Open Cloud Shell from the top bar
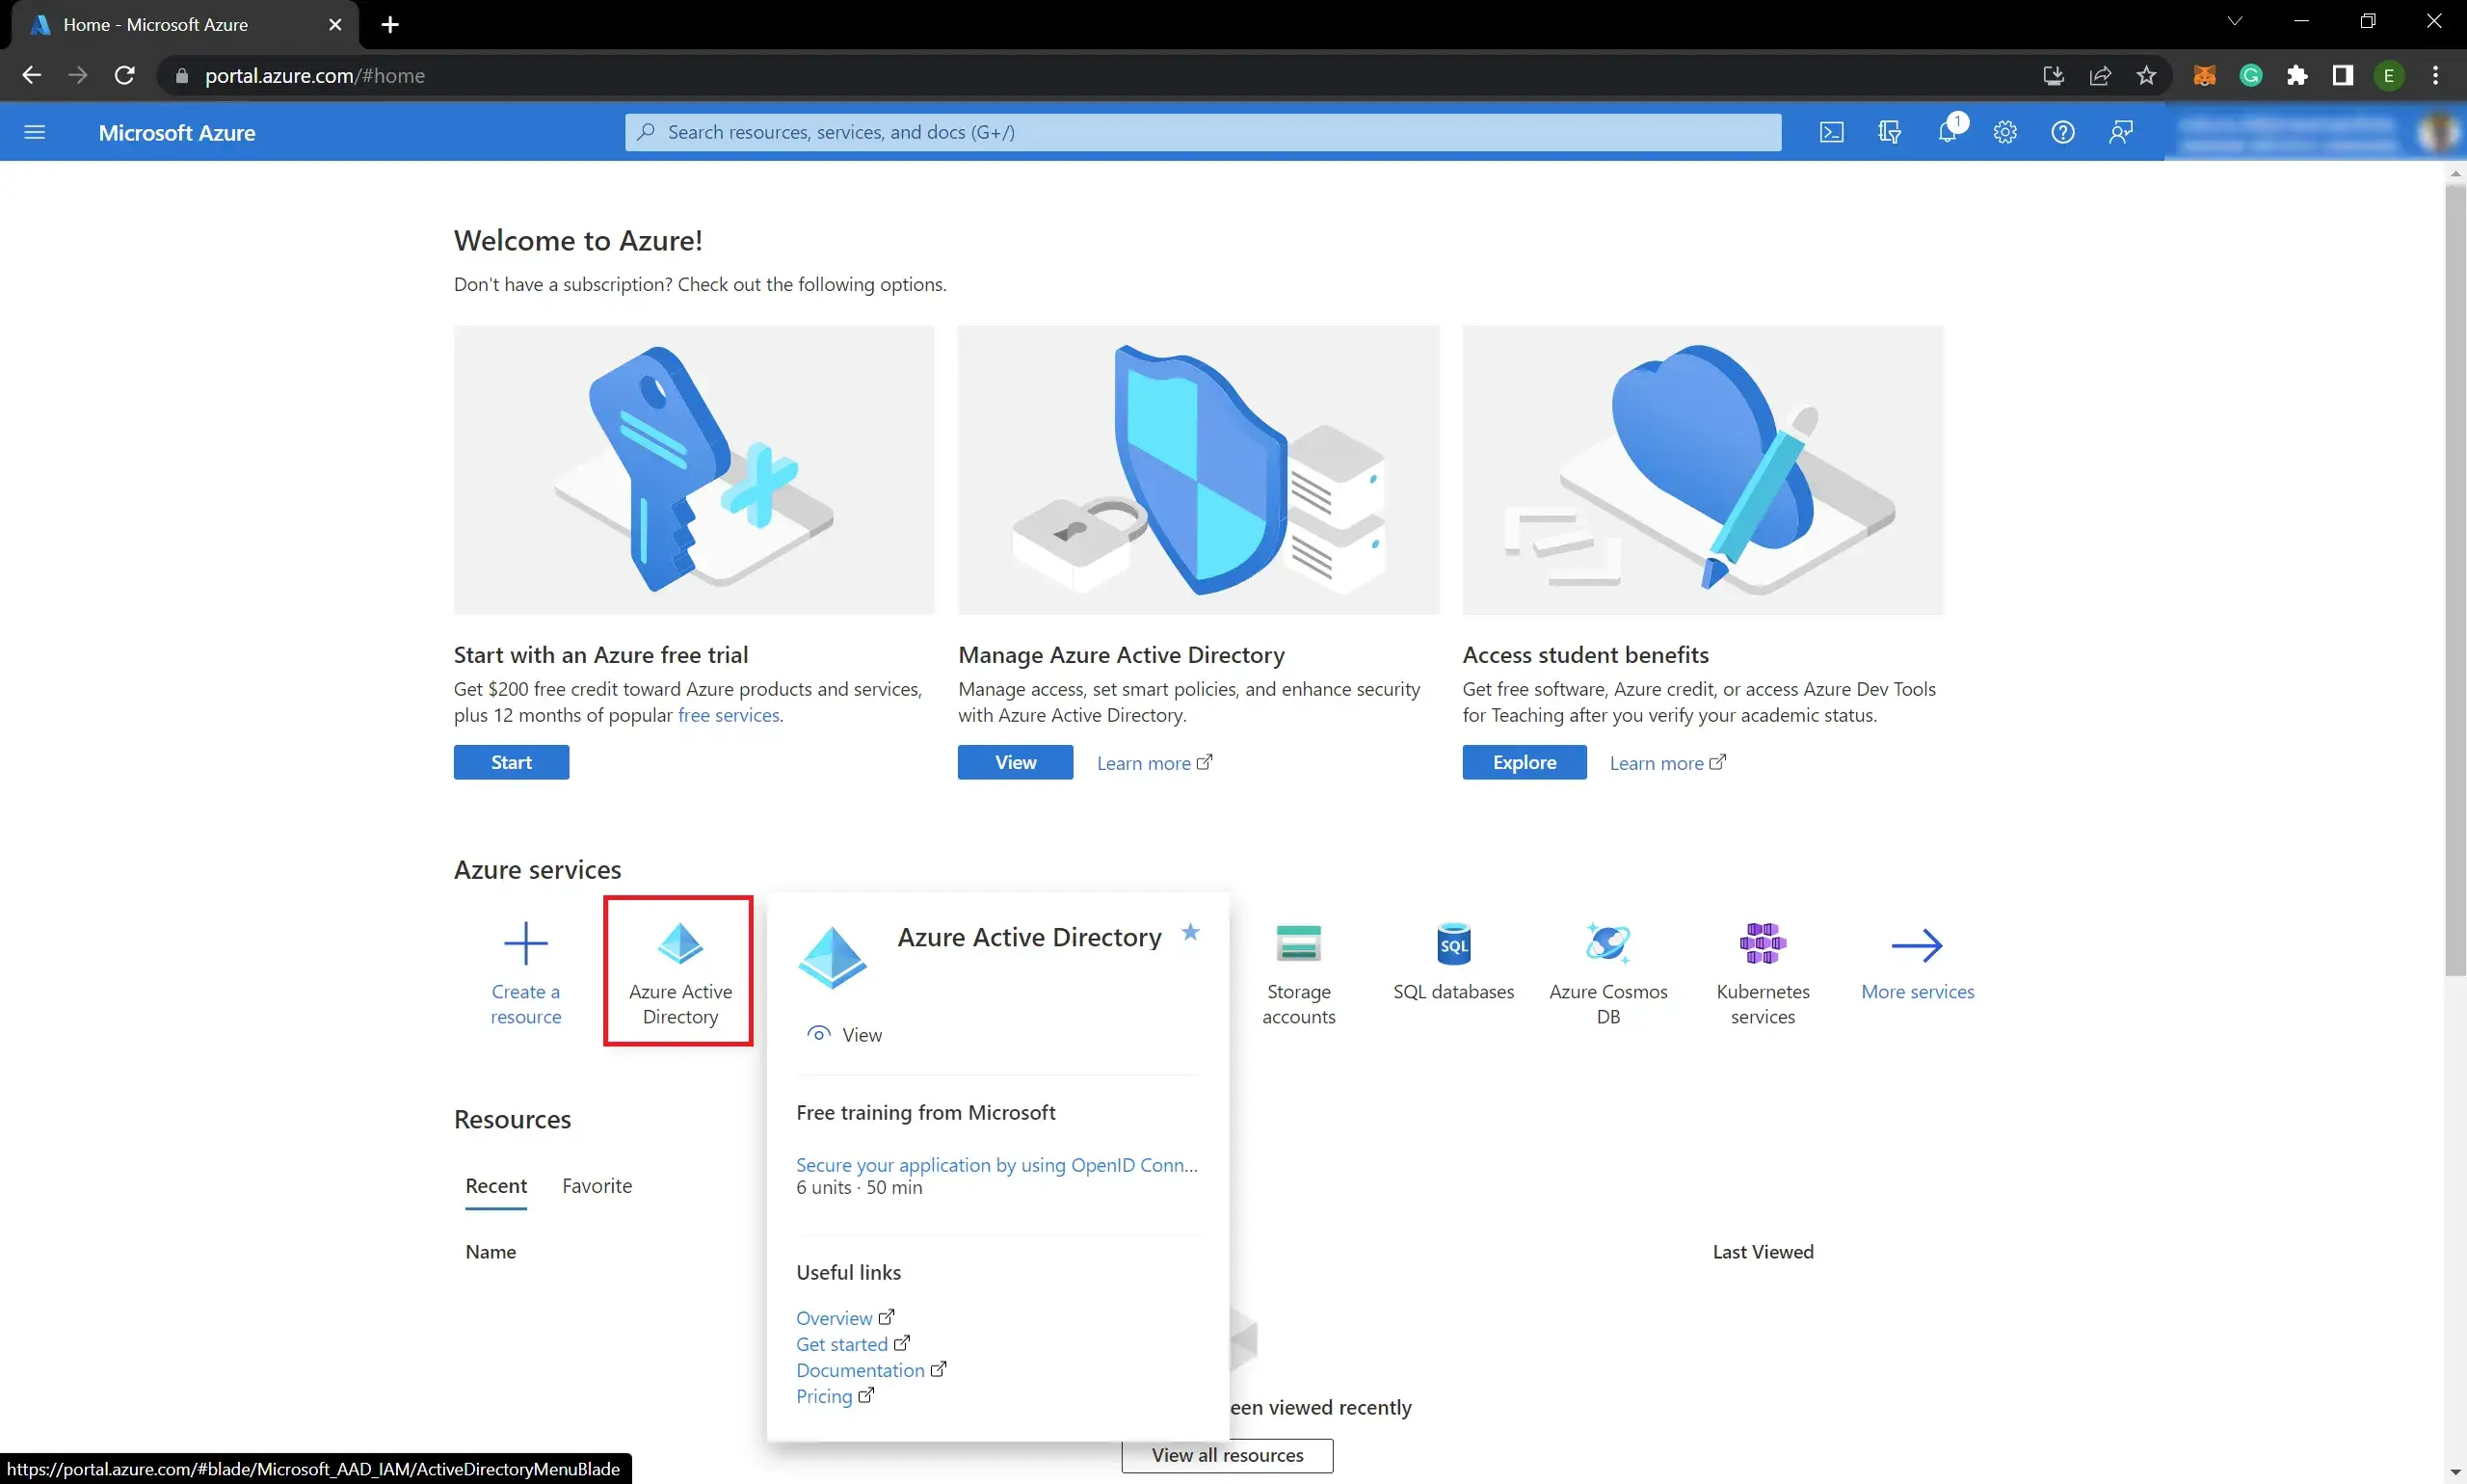Viewport: 2467px width, 1484px height. pos(1831,132)
